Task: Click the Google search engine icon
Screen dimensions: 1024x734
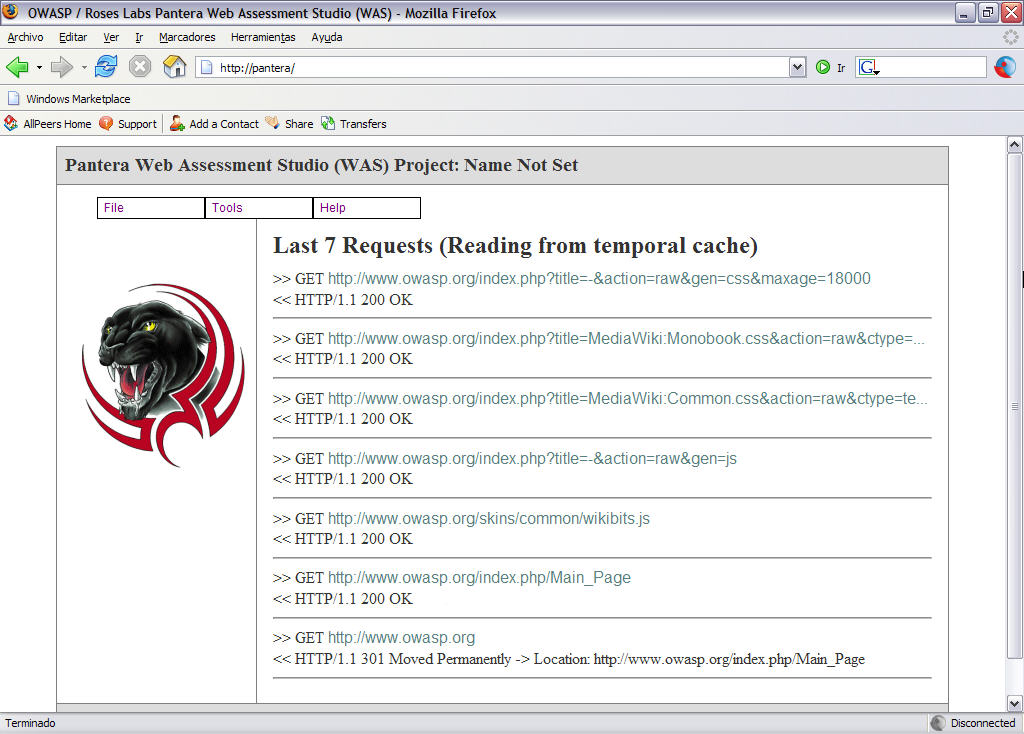Action: click(x=869, y=67)
